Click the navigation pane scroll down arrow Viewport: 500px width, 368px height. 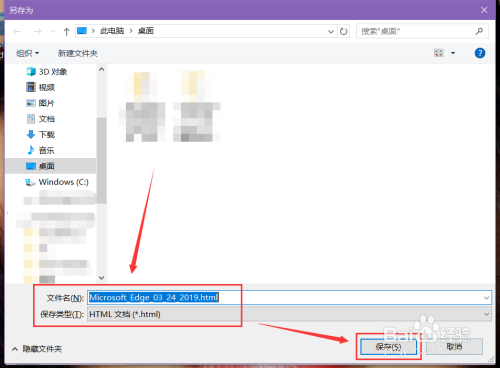[102, 277]
